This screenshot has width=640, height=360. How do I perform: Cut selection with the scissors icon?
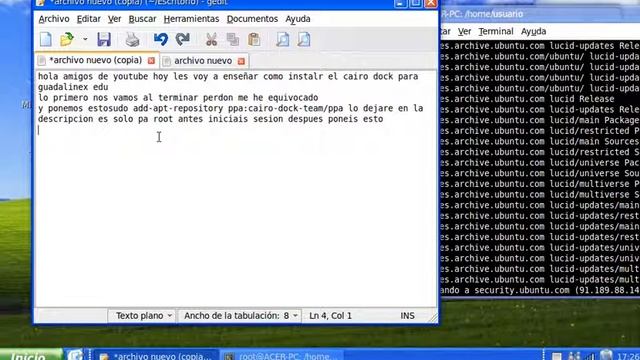coord(211,40)
